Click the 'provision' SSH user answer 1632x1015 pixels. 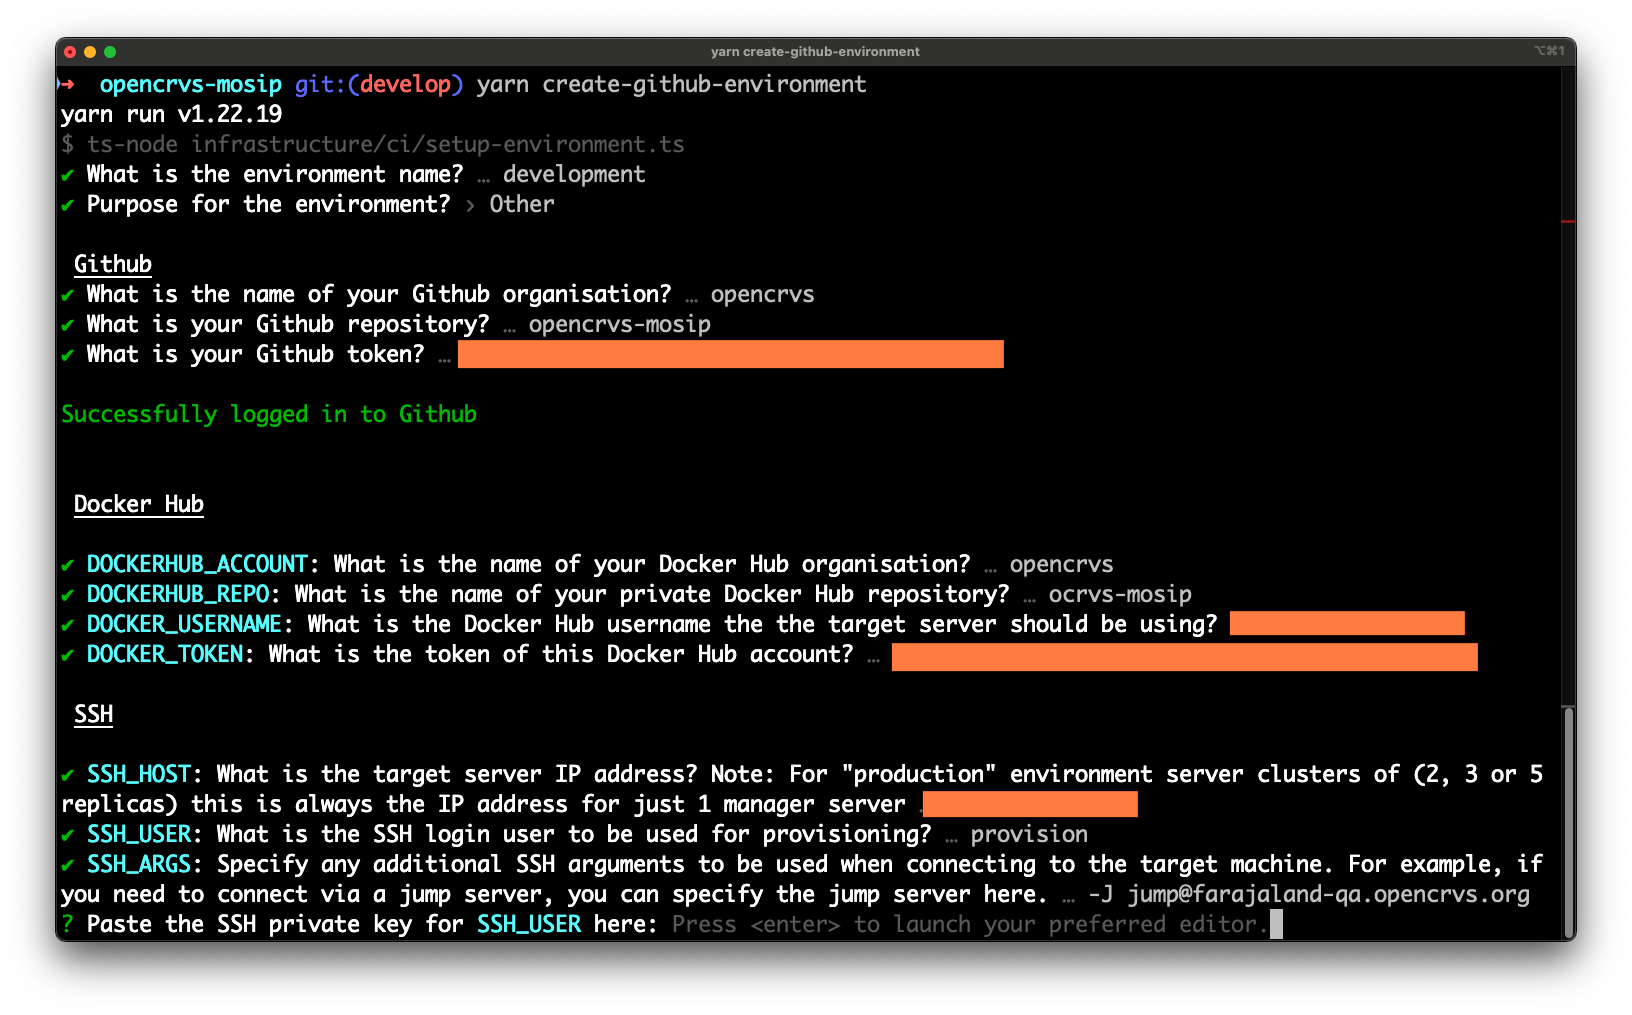click(x=1029, y=834)
